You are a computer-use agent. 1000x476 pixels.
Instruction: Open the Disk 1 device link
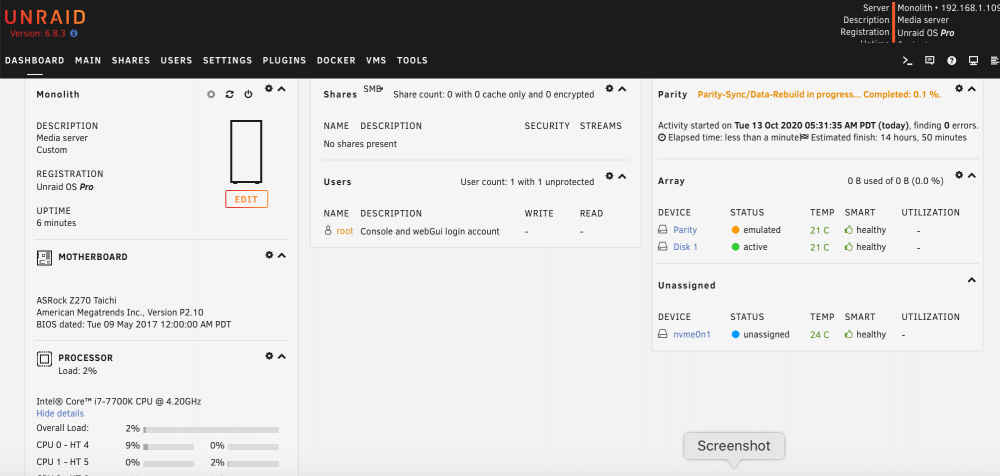[686, 247]
